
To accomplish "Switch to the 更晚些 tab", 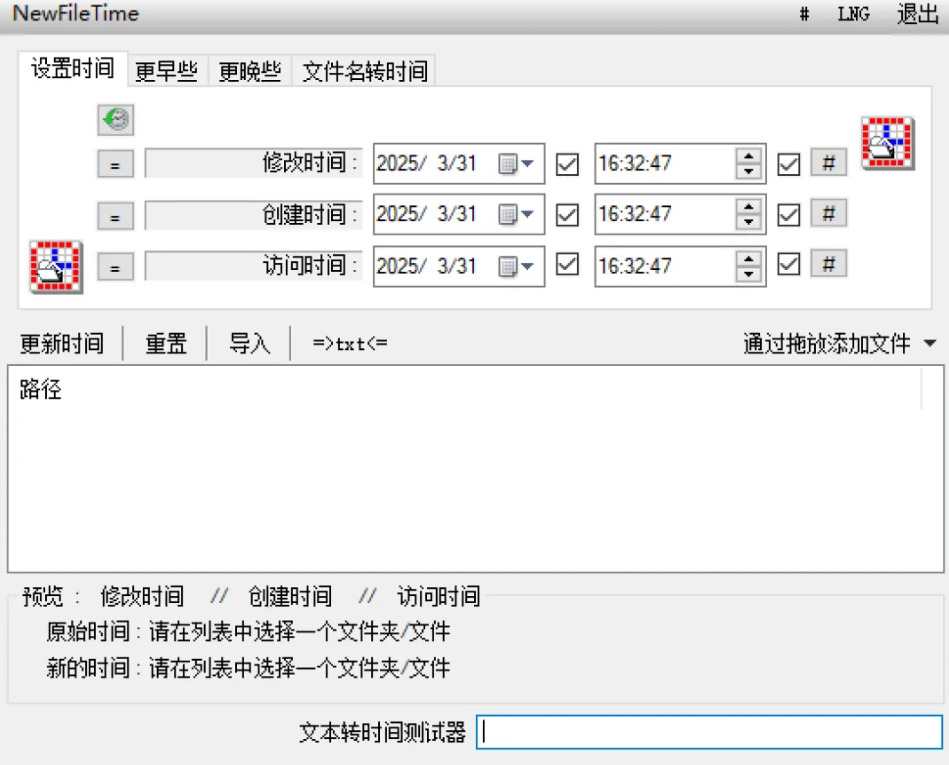I will coord(250,71).
